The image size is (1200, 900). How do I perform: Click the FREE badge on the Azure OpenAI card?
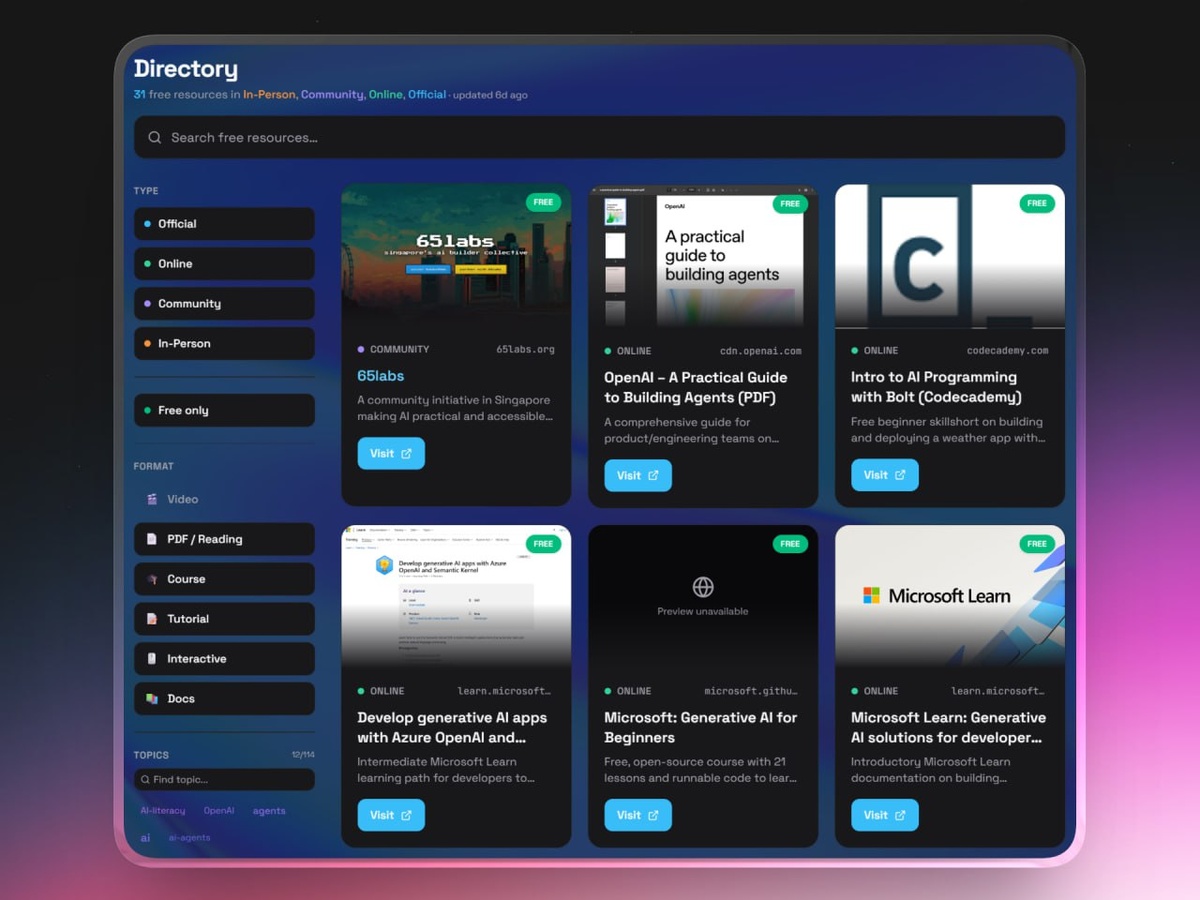(543, 544)
